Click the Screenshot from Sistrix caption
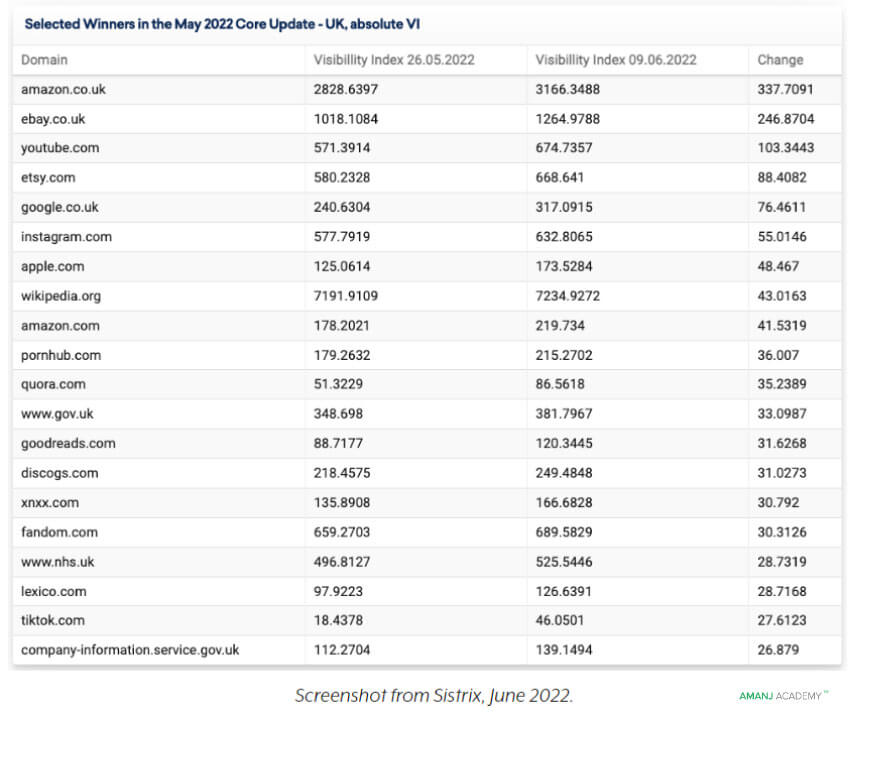The width and height of the screenshot is (877, 761). [434, 696]
